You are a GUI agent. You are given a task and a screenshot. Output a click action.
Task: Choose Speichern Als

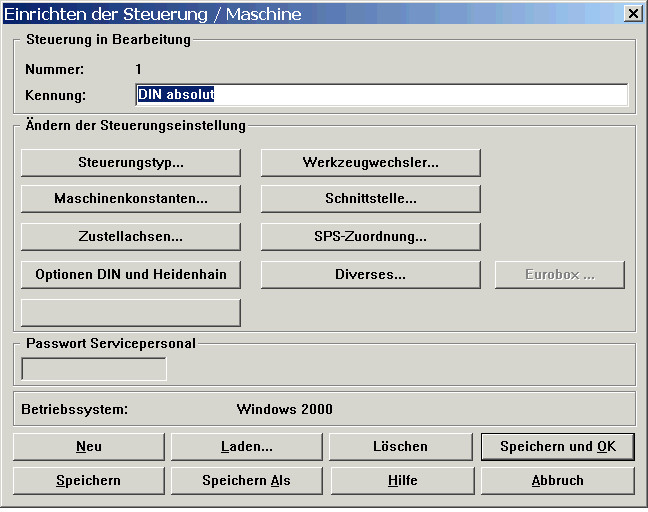[x=246, y=481]
